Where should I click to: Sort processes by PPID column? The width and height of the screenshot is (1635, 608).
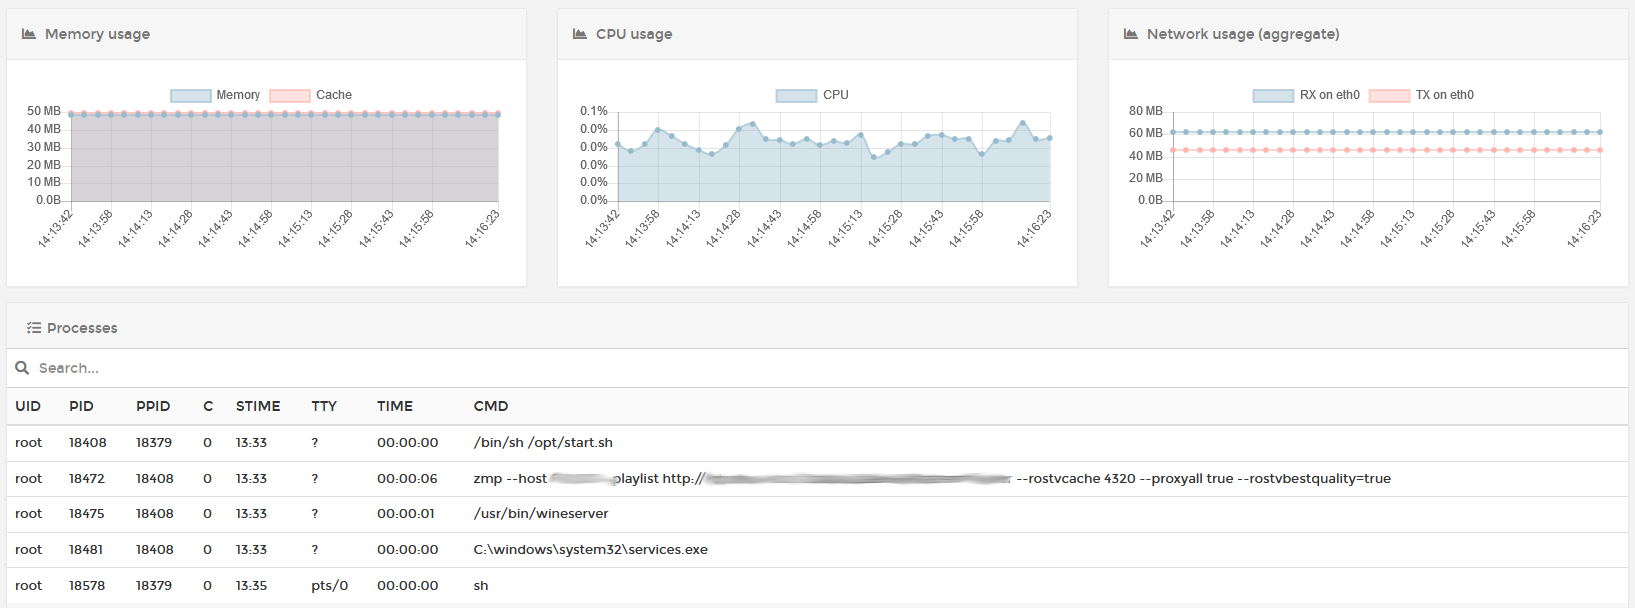pos(153,406)
